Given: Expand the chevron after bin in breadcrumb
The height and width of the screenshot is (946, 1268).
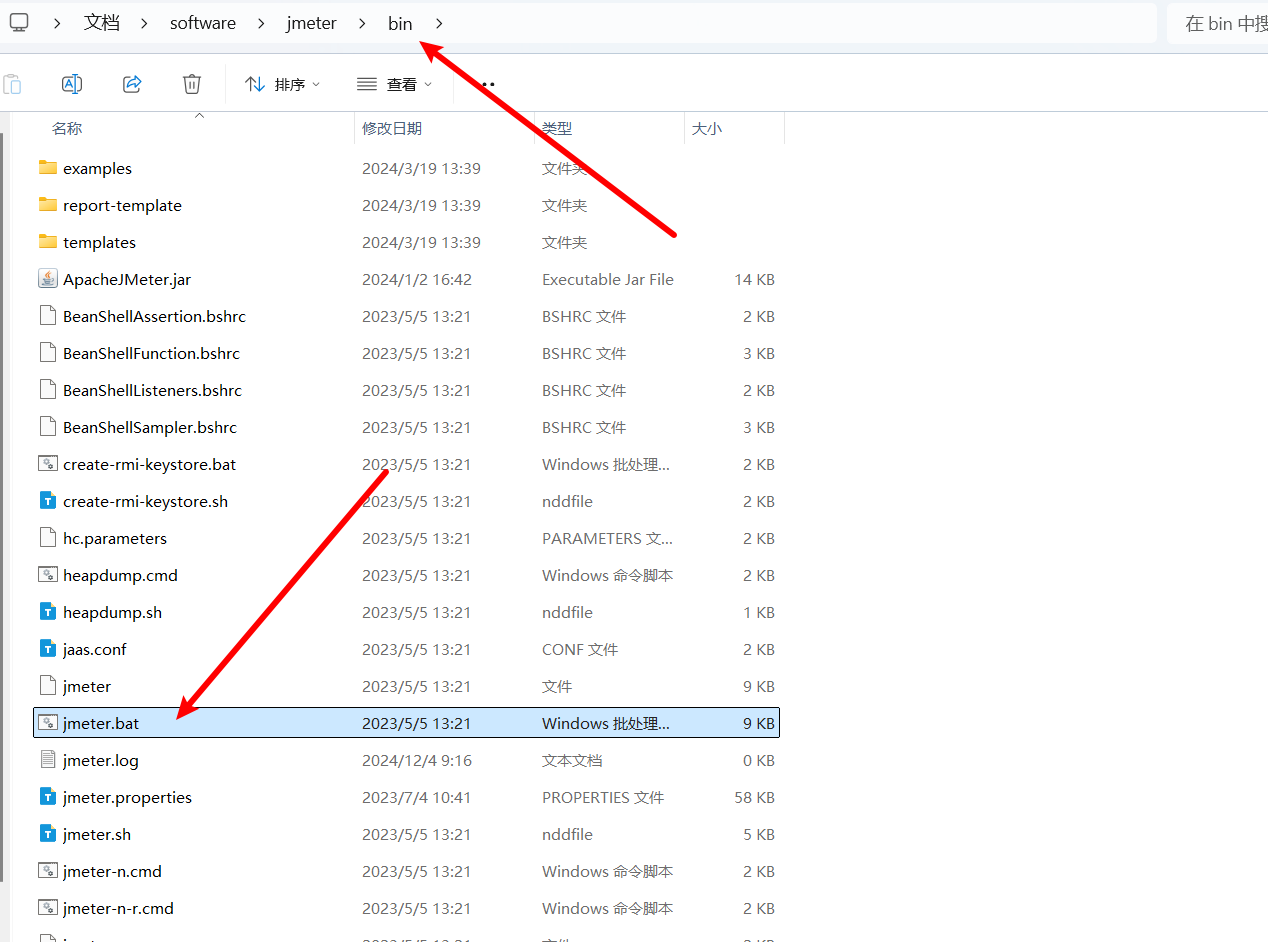Looking at the screenshot, I should tap(439, 23).
